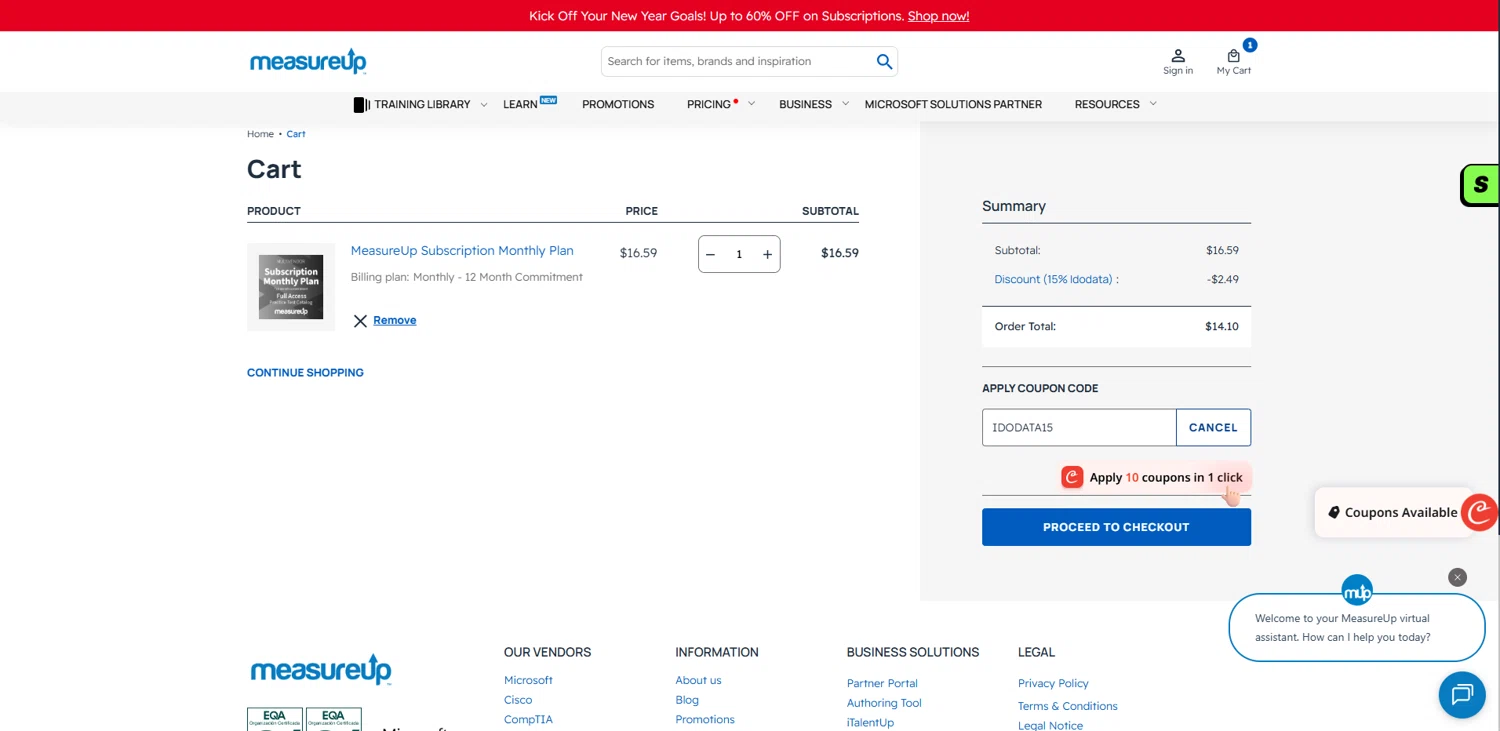This screenshot has height=731, width=1500.
Task: Open MICROSOFT SOLUTIONS PARTNER menu item
Action: [953, 104]
